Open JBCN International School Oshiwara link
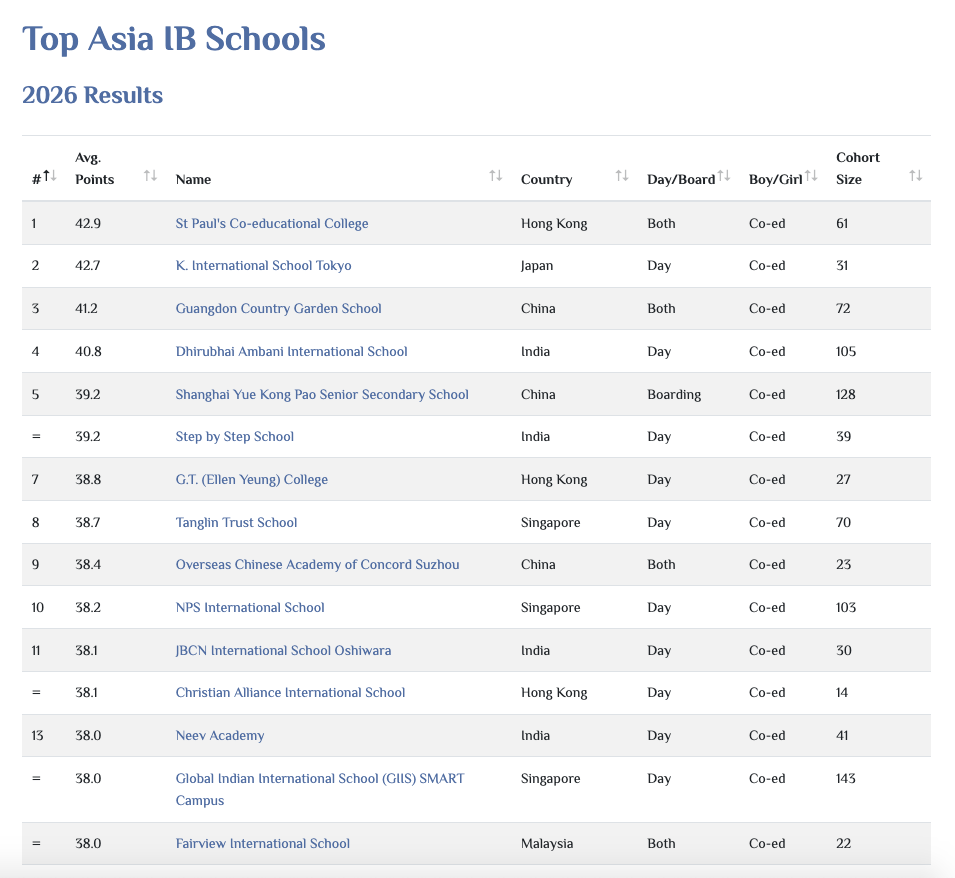Image resolution: width=955 pixels, height=878 pixels. coord(283,650)
